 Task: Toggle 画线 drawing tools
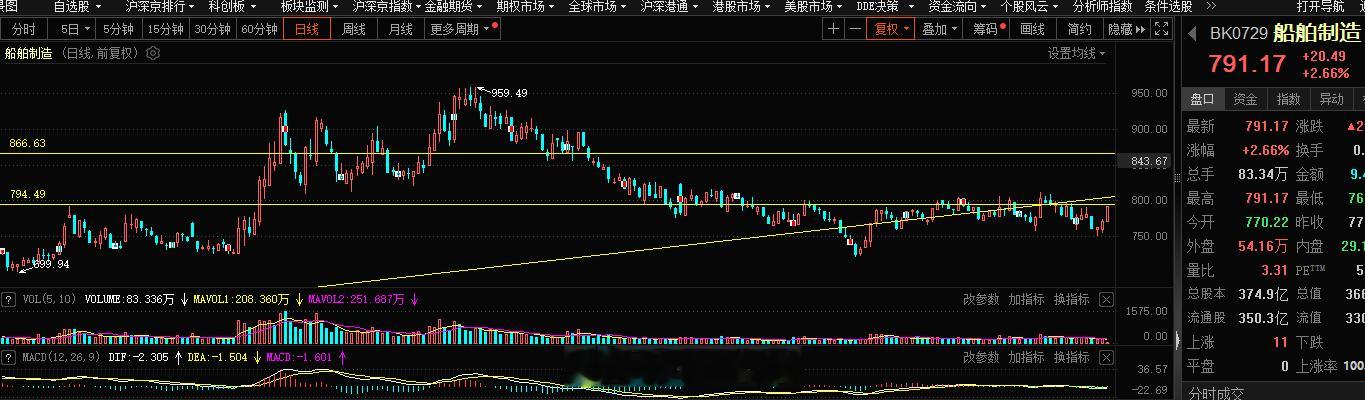click(1033, 29)
